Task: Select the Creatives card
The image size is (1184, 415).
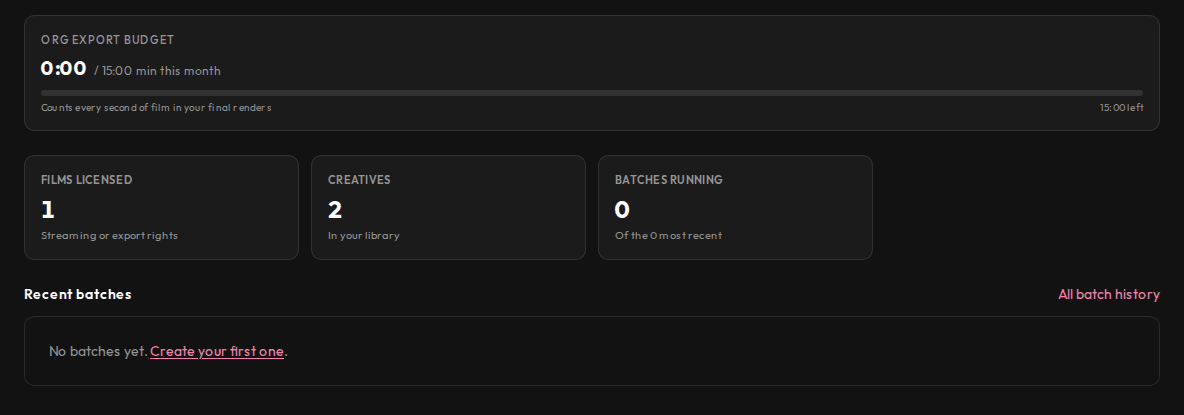Action: (449, 208)
